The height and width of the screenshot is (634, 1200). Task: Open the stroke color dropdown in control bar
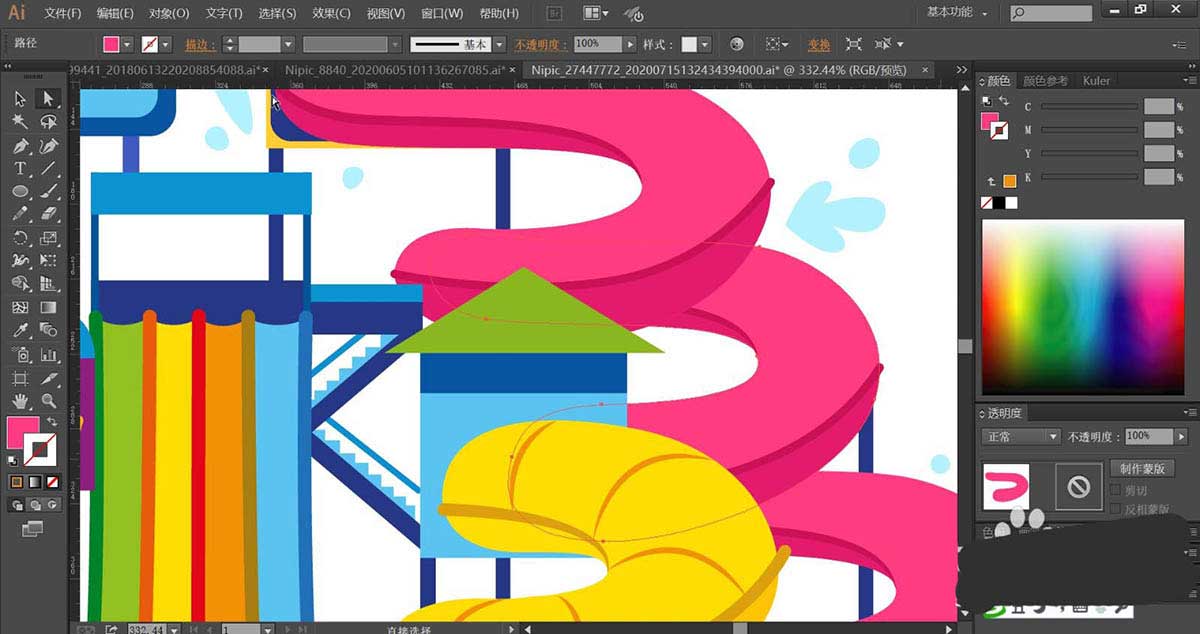point(165,44)
